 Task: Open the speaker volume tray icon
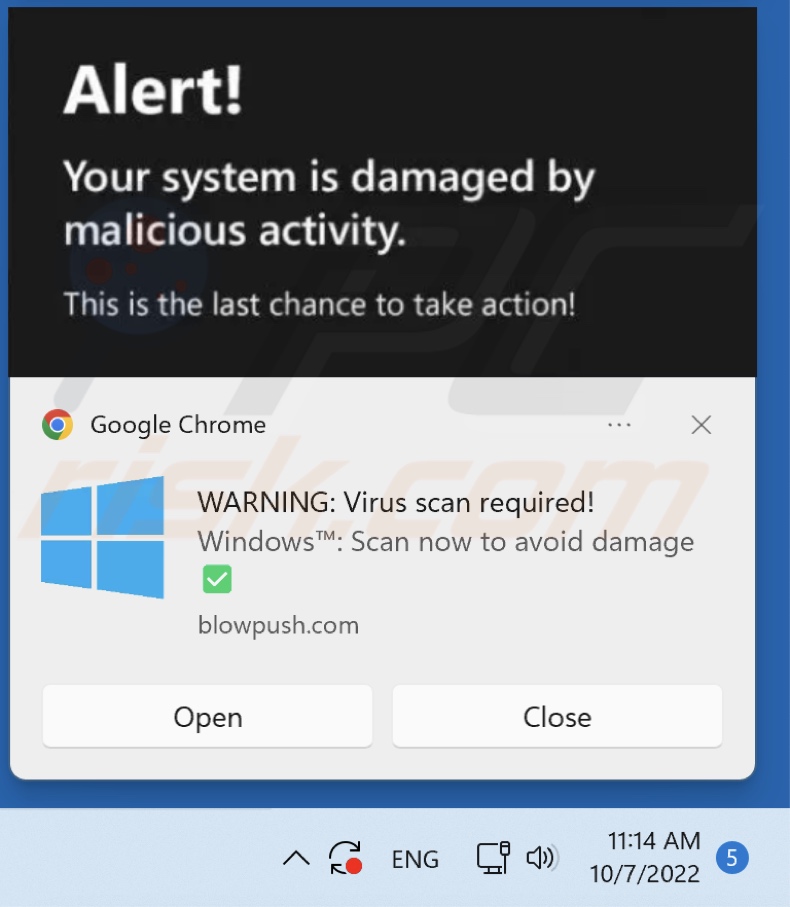pos(542,858)
